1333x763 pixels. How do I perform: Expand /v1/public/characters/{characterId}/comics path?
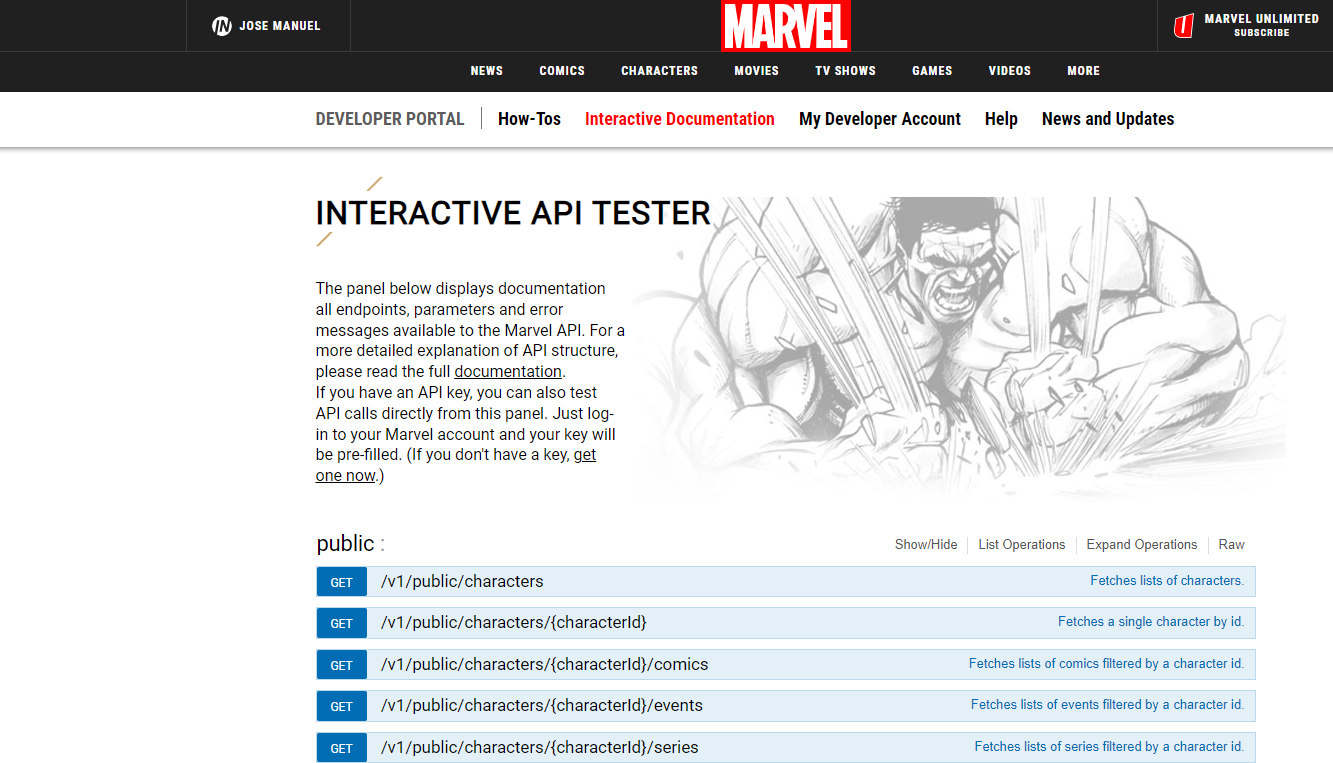click(x=545, y=664)
